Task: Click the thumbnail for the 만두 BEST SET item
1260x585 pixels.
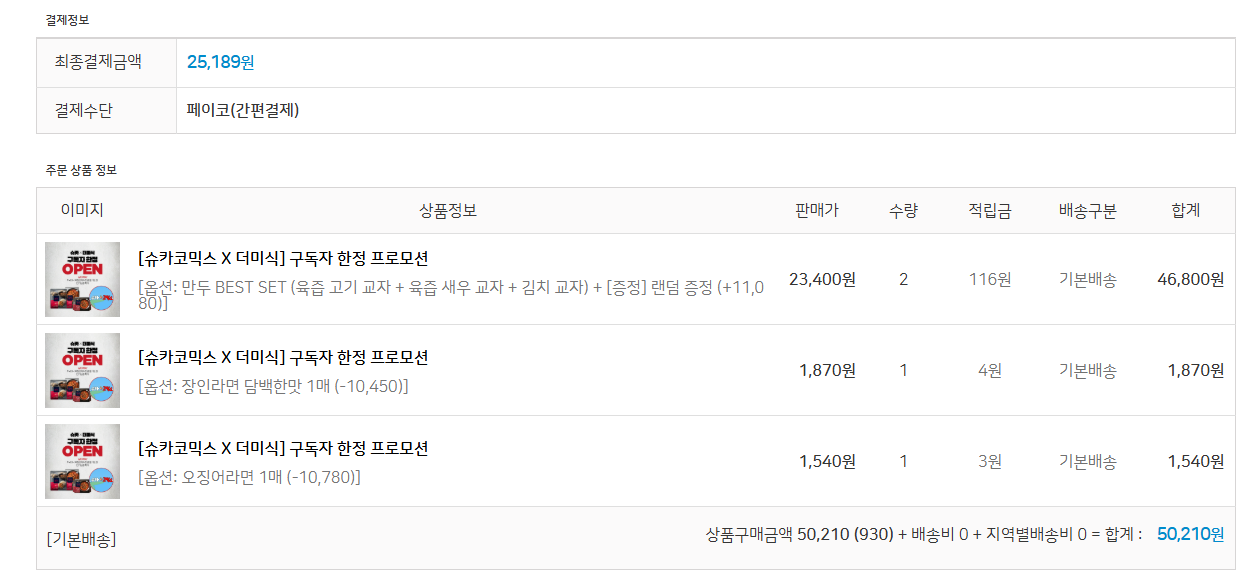Action: click(x=82, y=279)
